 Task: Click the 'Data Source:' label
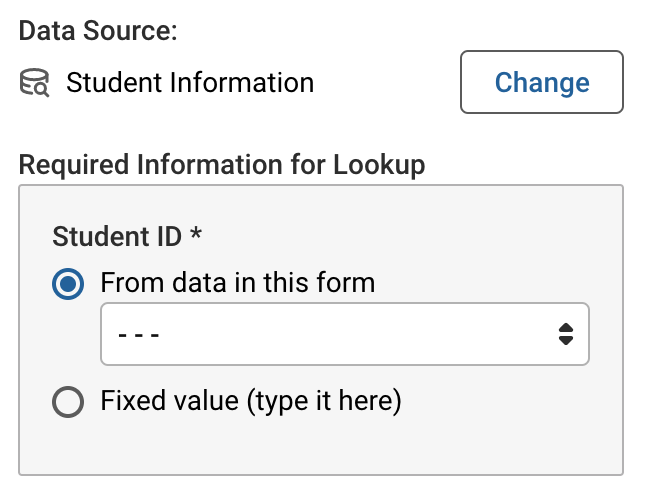point(98,31)
